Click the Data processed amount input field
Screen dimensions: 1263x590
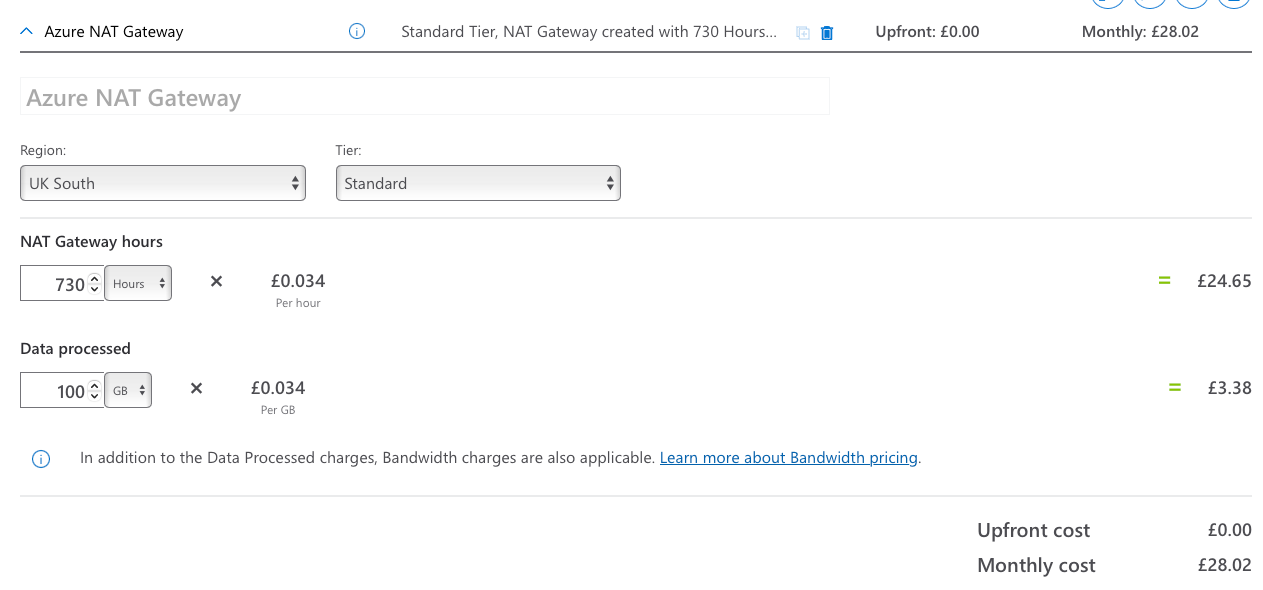55,391
